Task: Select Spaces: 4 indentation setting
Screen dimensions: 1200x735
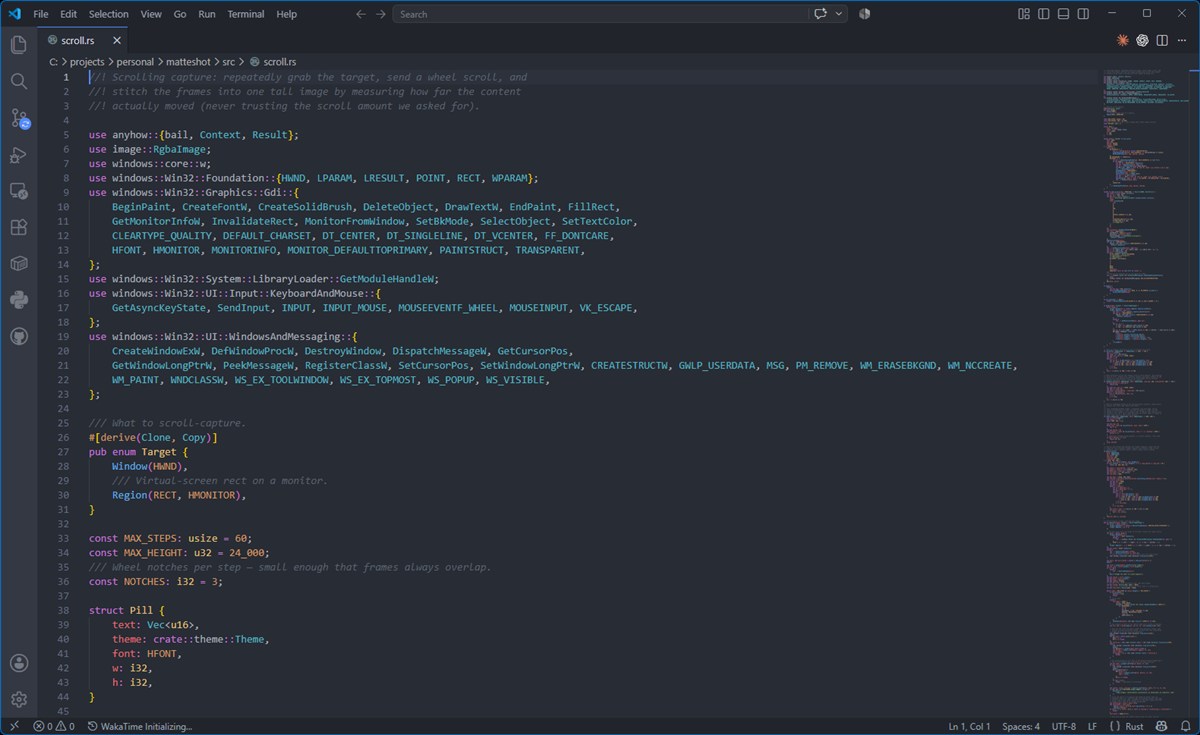Action: (1021, 726)
